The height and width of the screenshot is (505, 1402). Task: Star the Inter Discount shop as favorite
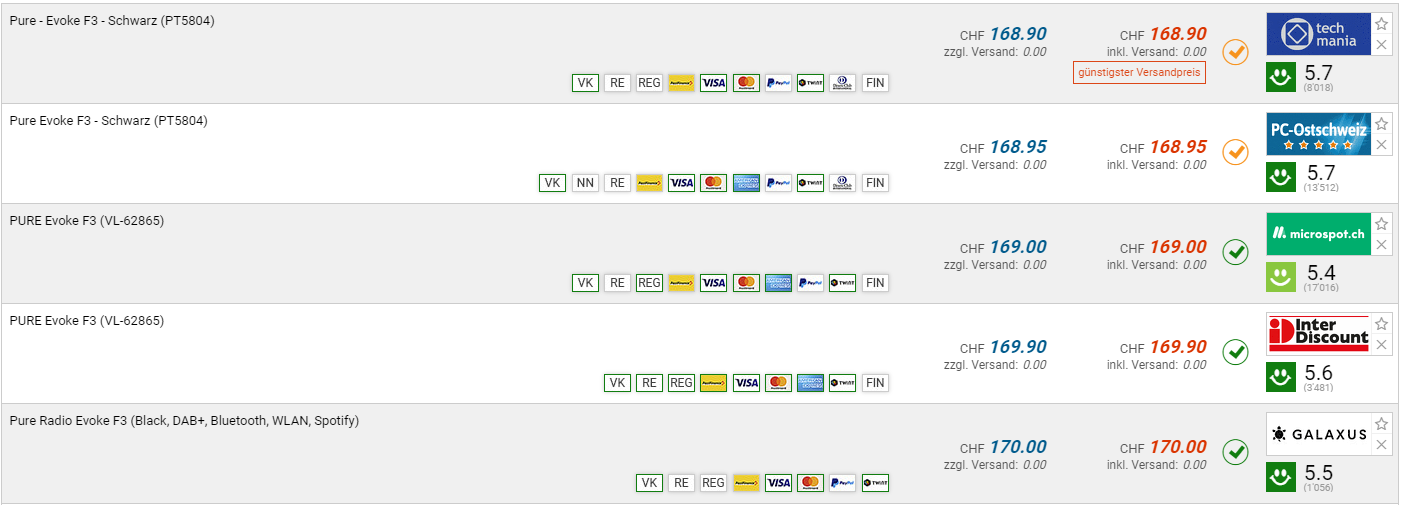pos(1381,324)
